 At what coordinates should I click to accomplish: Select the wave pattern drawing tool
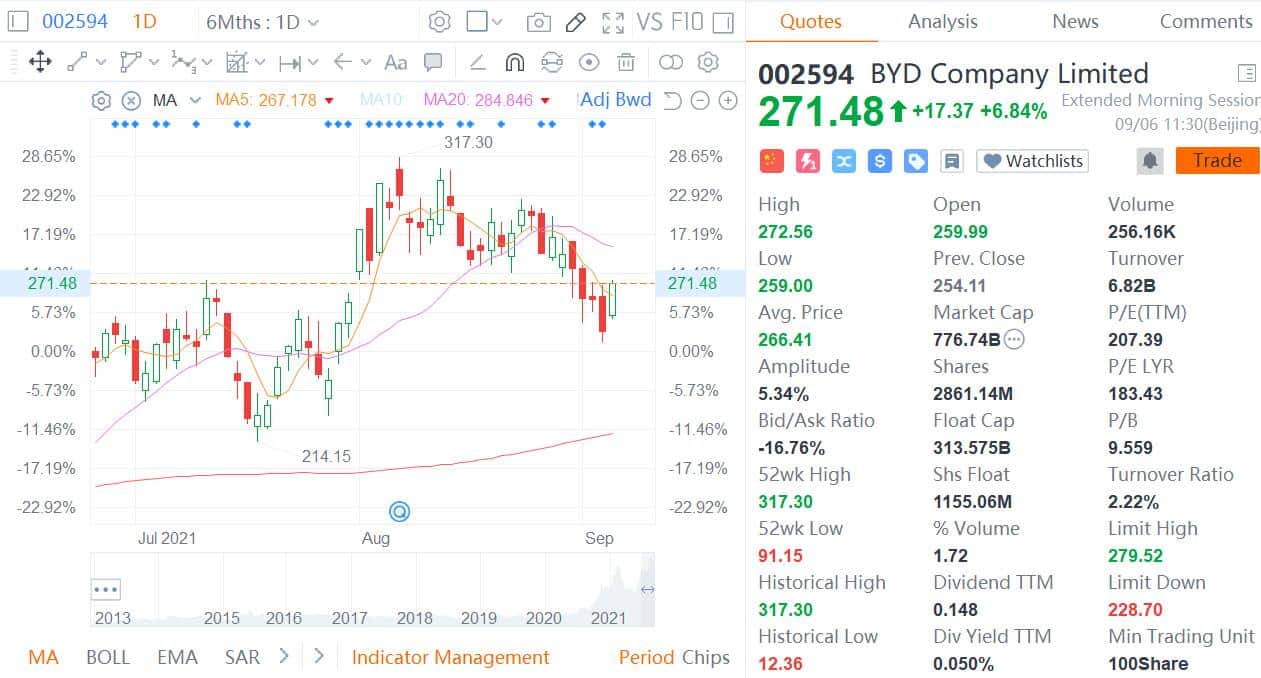tap(183, 62)
